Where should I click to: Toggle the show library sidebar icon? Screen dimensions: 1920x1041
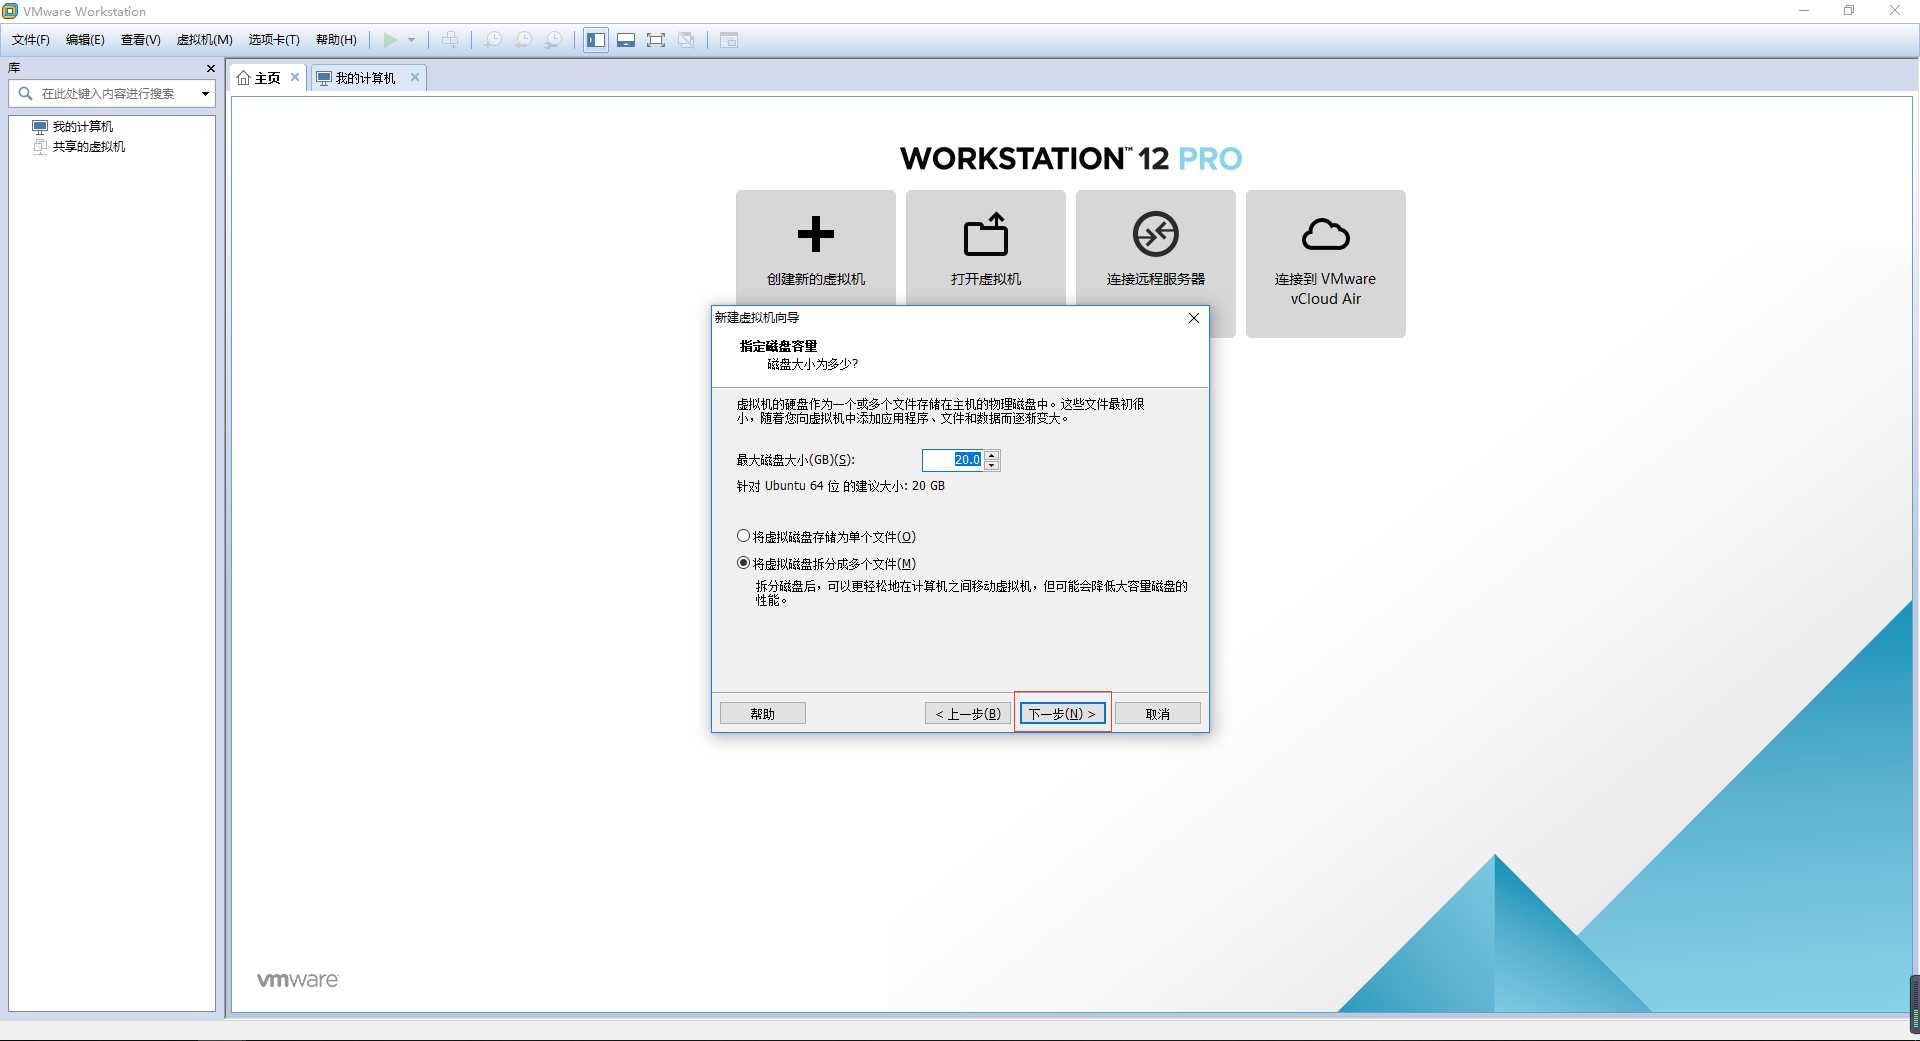point(596,40)
